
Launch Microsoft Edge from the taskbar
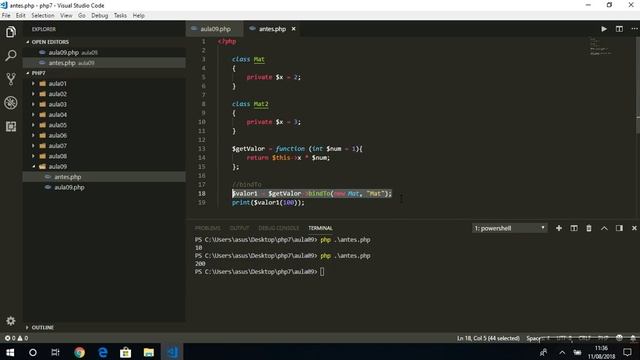coord(102,352)
